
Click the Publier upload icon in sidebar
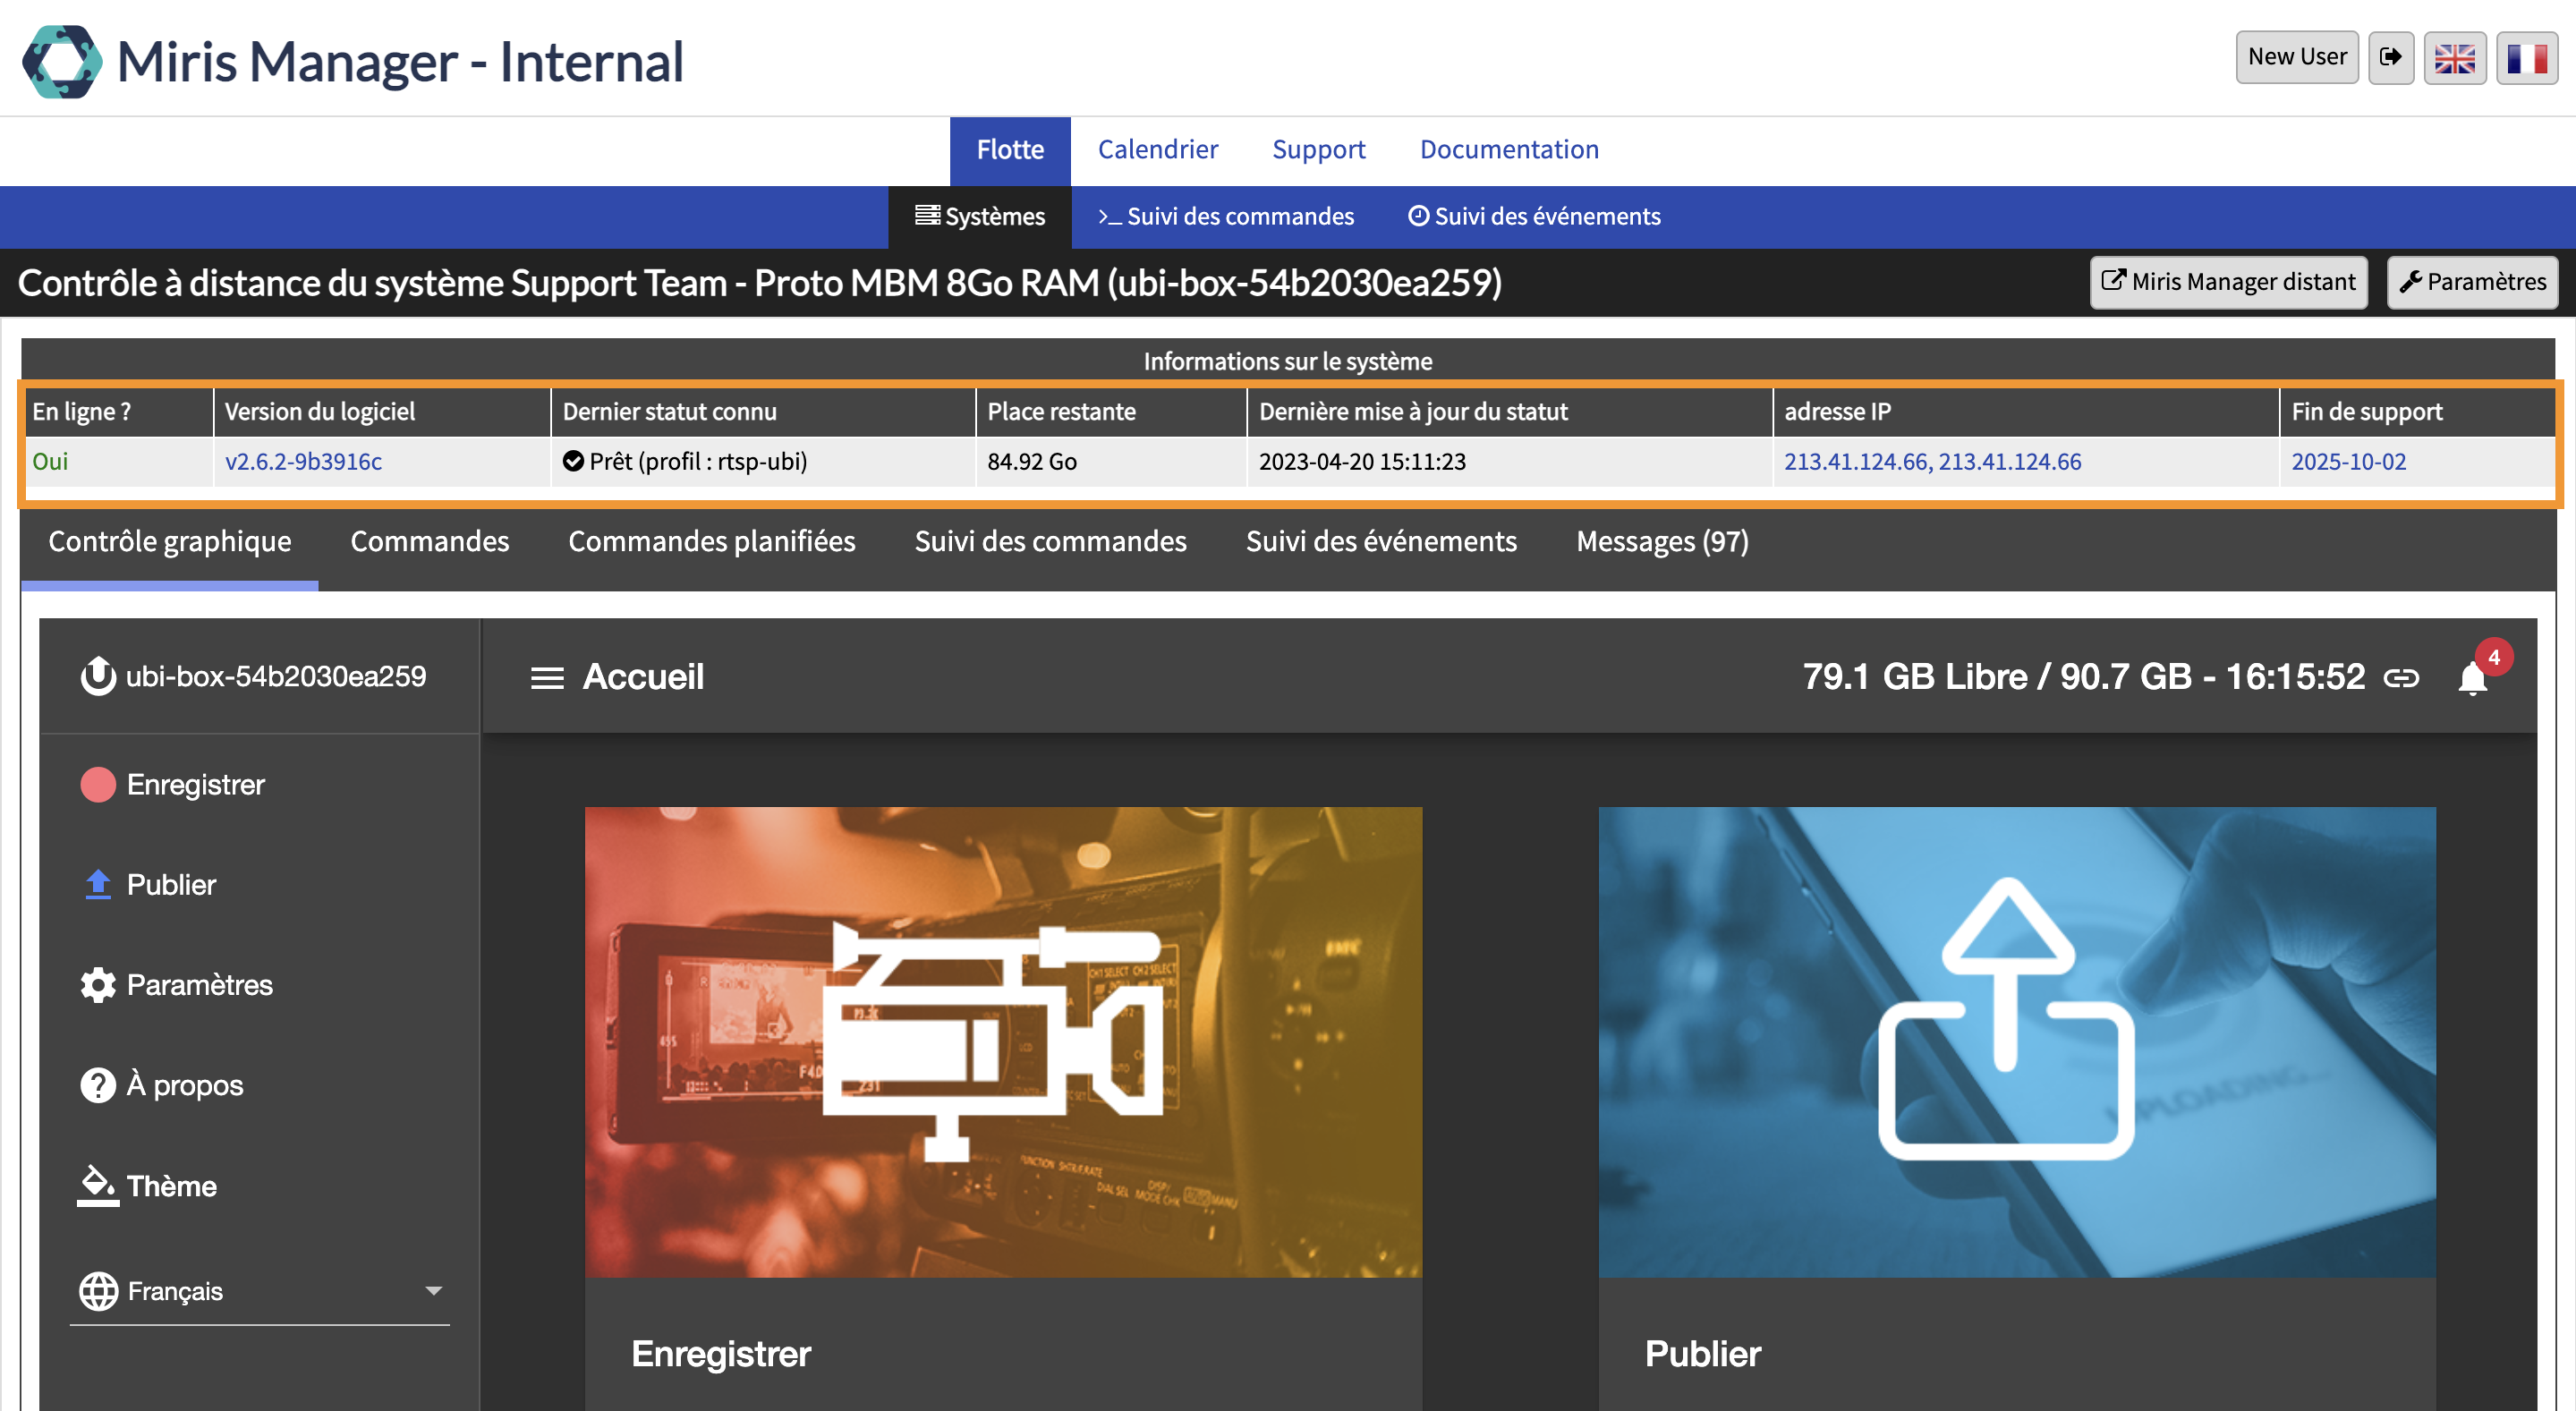point(98,885)
